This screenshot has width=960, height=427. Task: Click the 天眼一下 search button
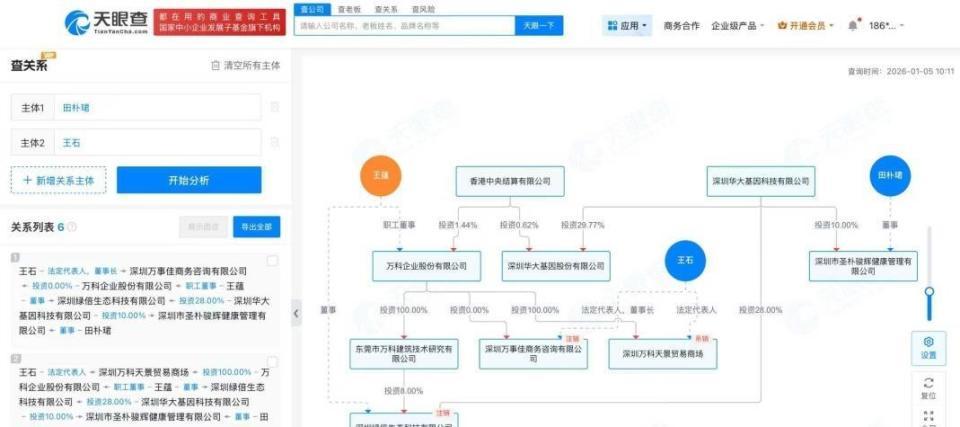539,26
